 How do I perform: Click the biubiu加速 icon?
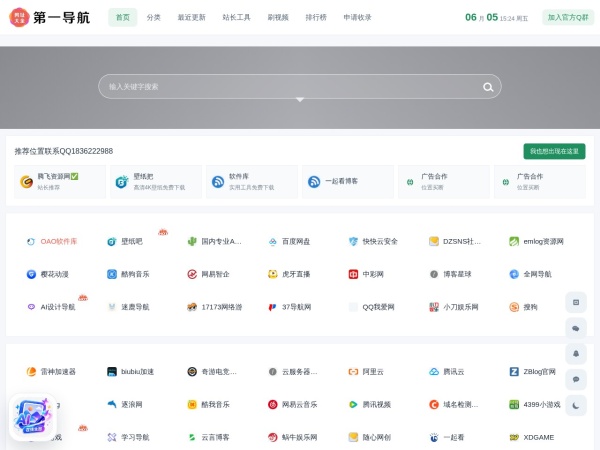click(111, 372)
